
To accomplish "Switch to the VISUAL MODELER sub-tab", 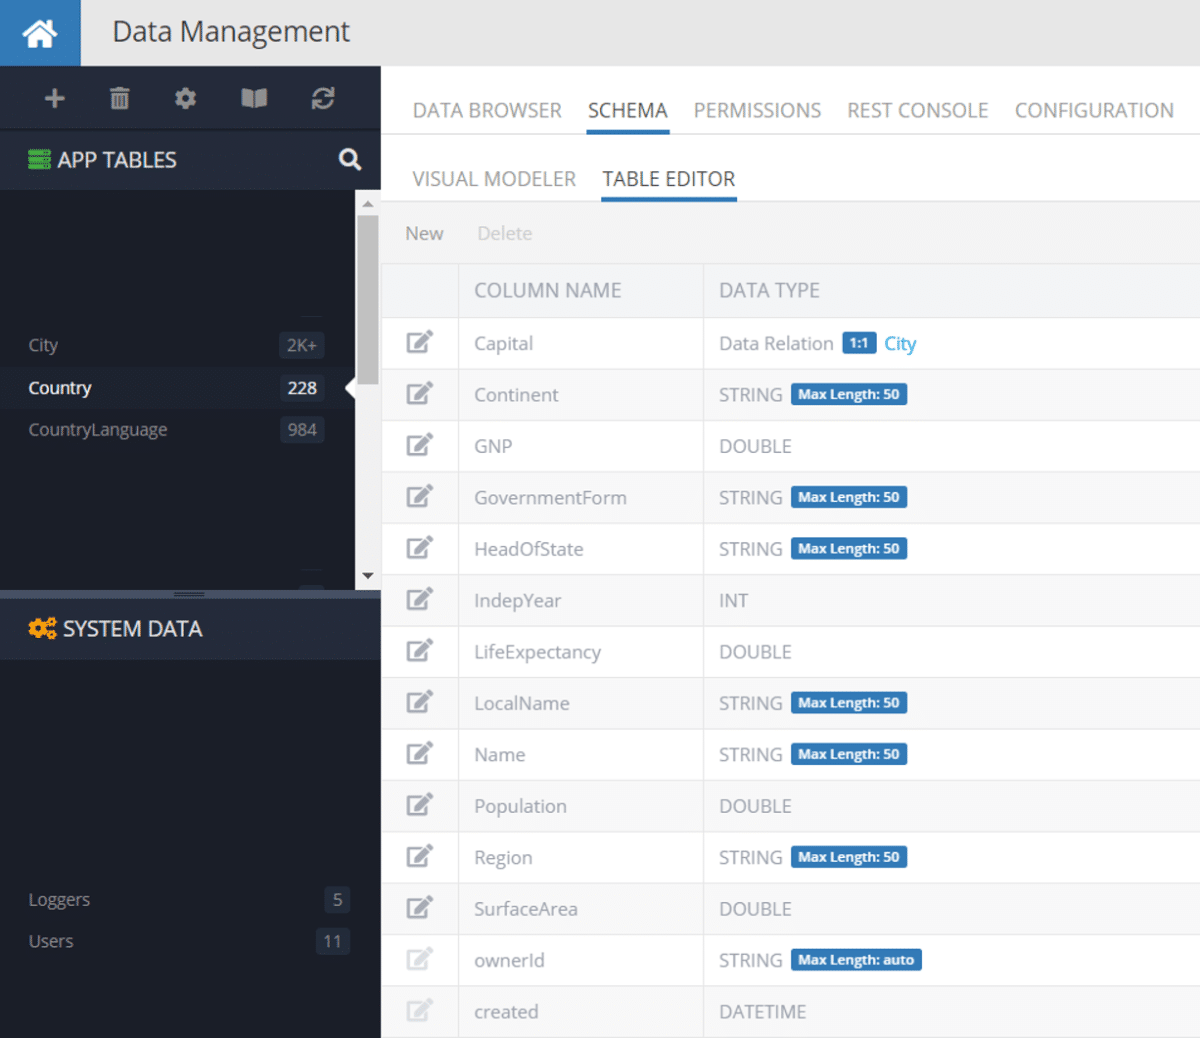I will click(493, 178).
